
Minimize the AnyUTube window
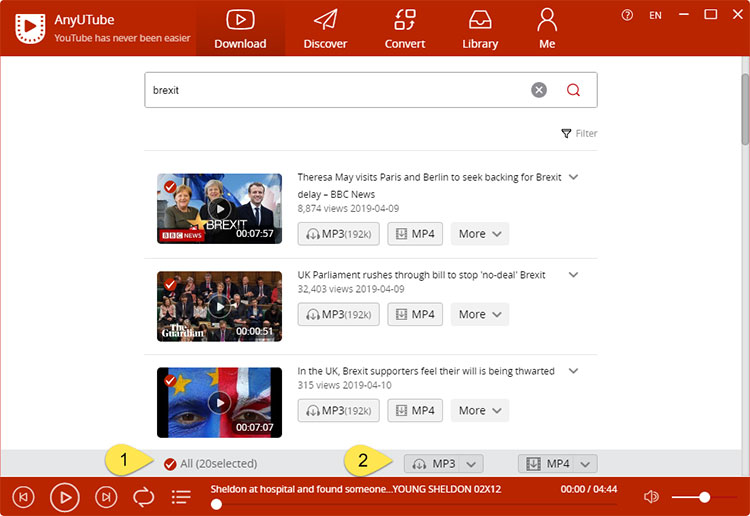[x=684, y=14]
